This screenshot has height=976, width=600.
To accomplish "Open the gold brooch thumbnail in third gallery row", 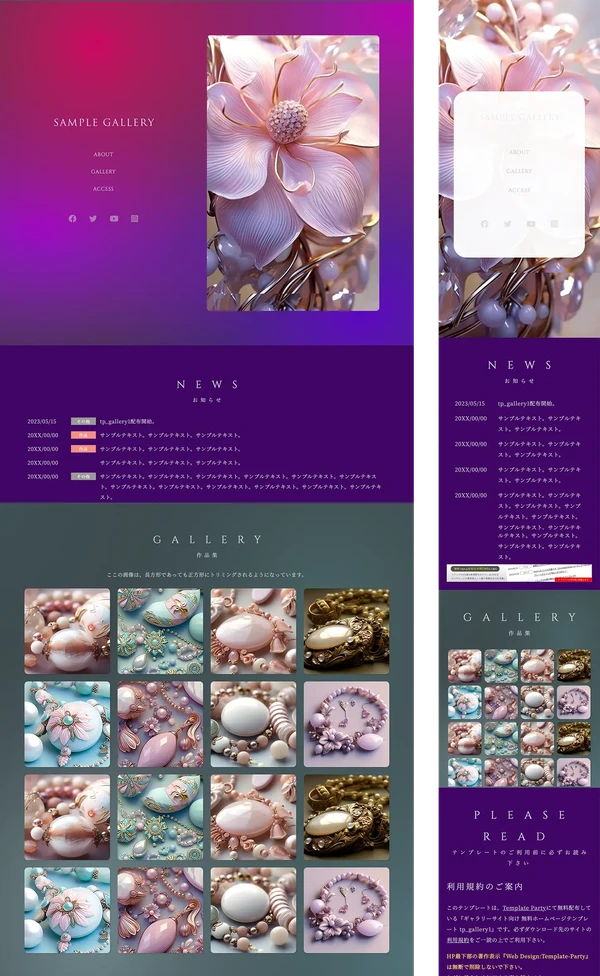I will [347, 817].
